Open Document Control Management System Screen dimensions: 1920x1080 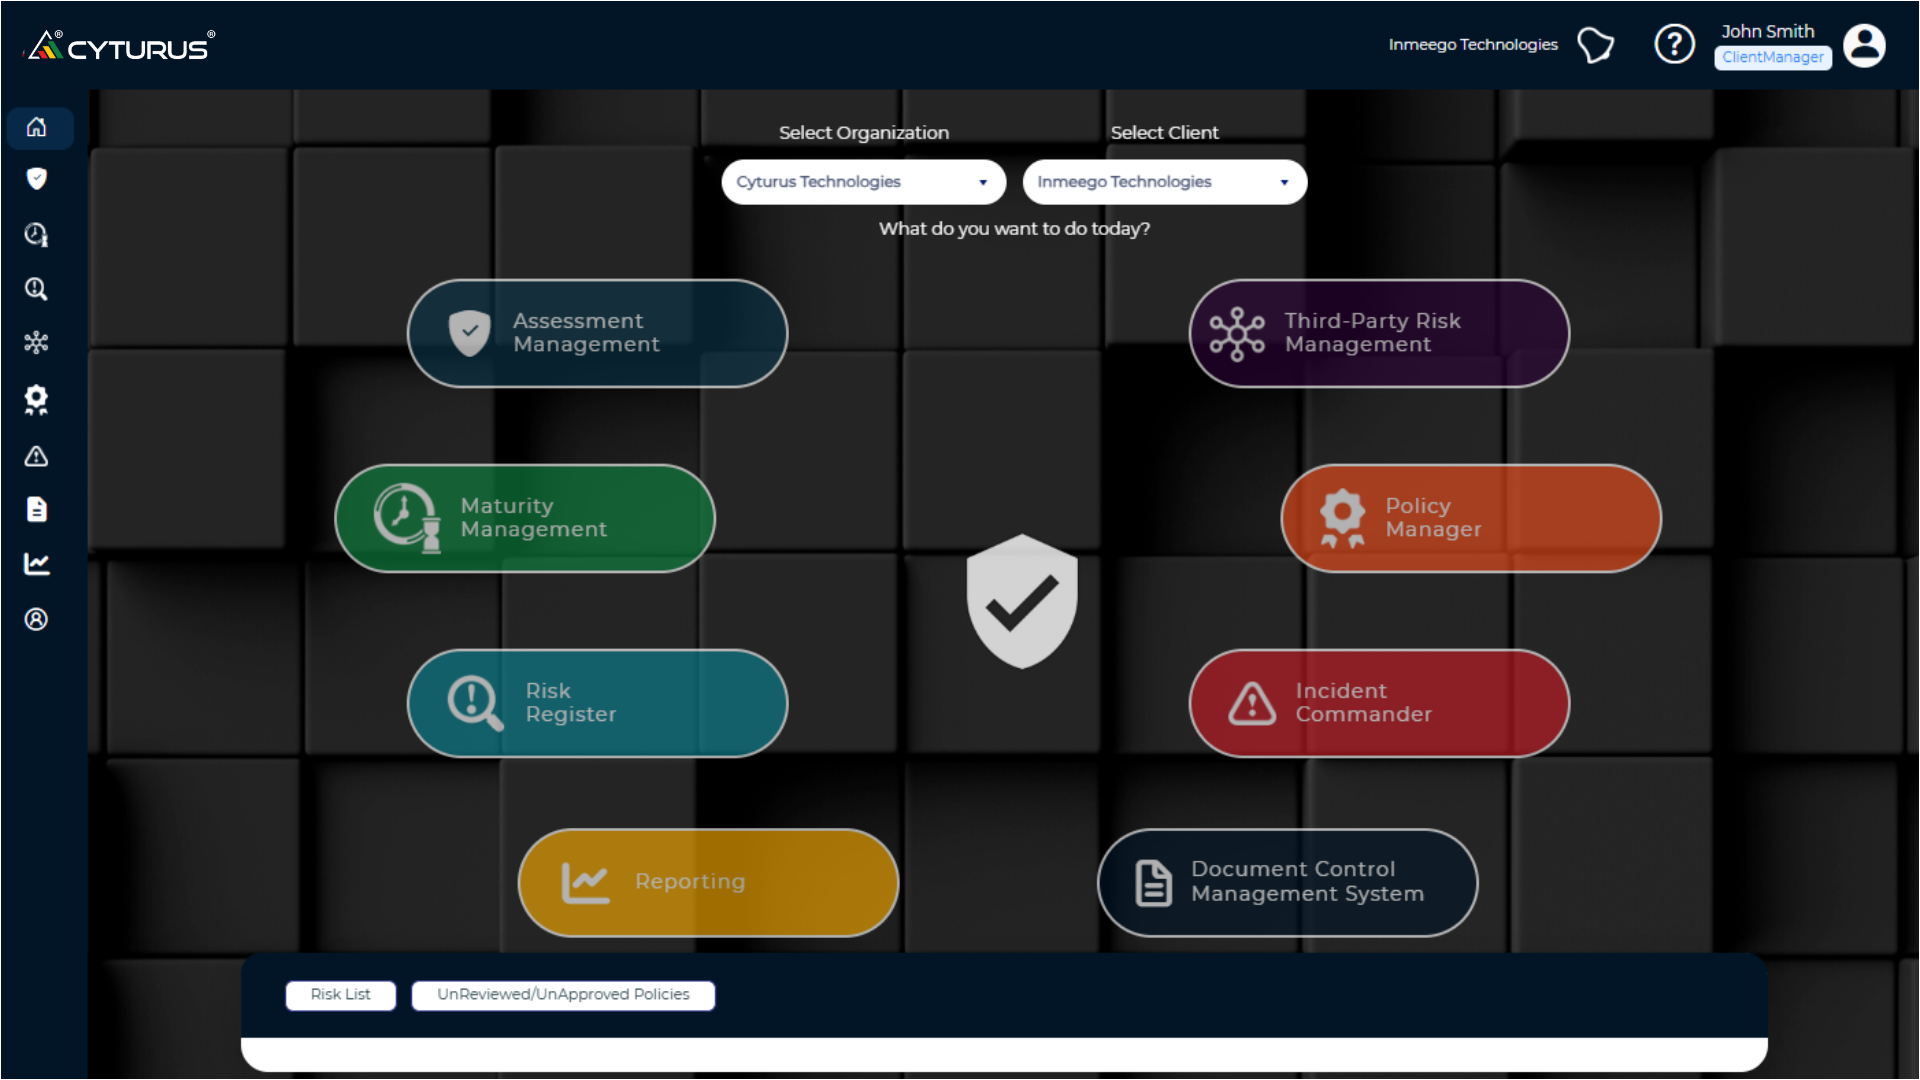pos(1287,882)
